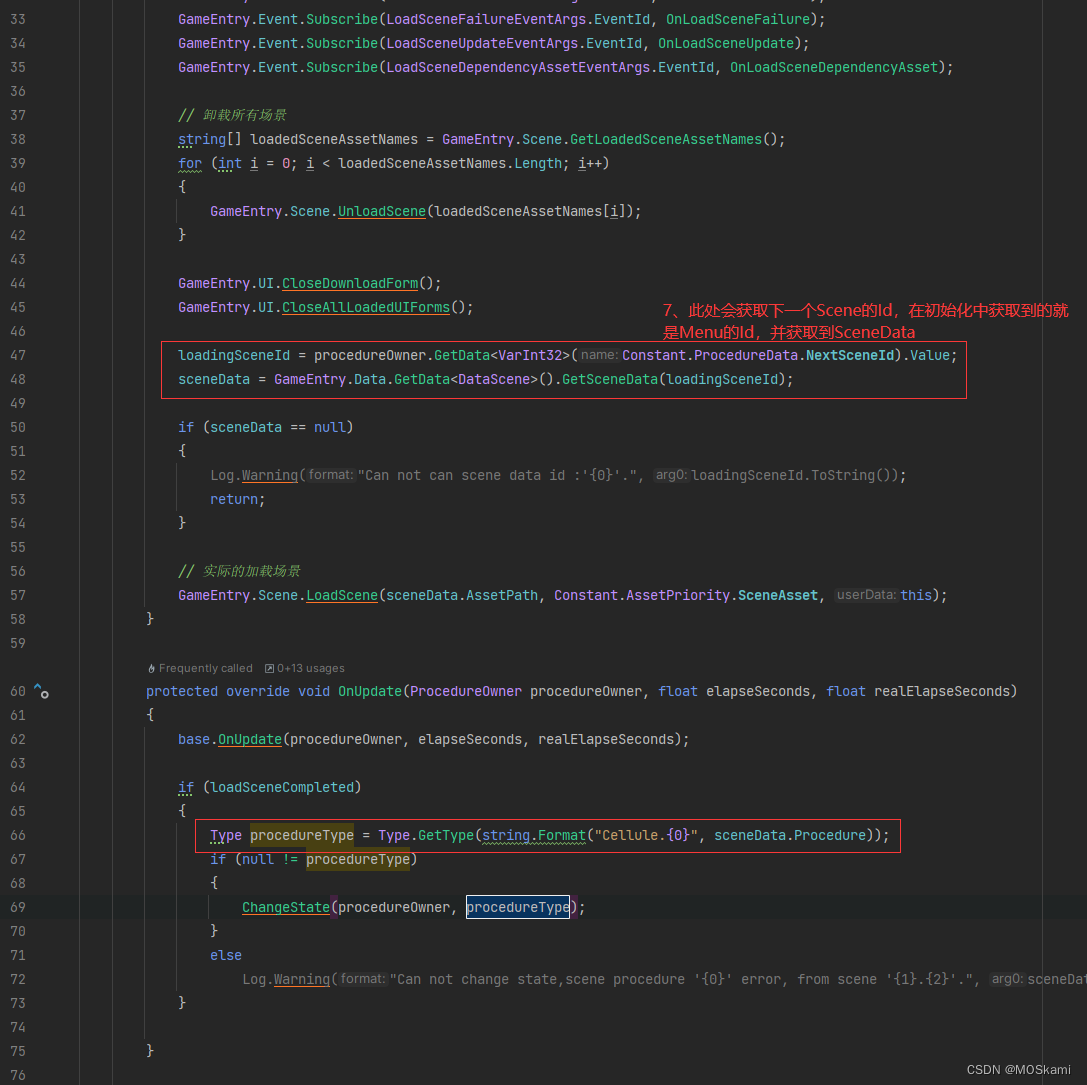Click the override gutter icon on line 60
The image size is (1087, 1085).
click(x=41, y=691)
